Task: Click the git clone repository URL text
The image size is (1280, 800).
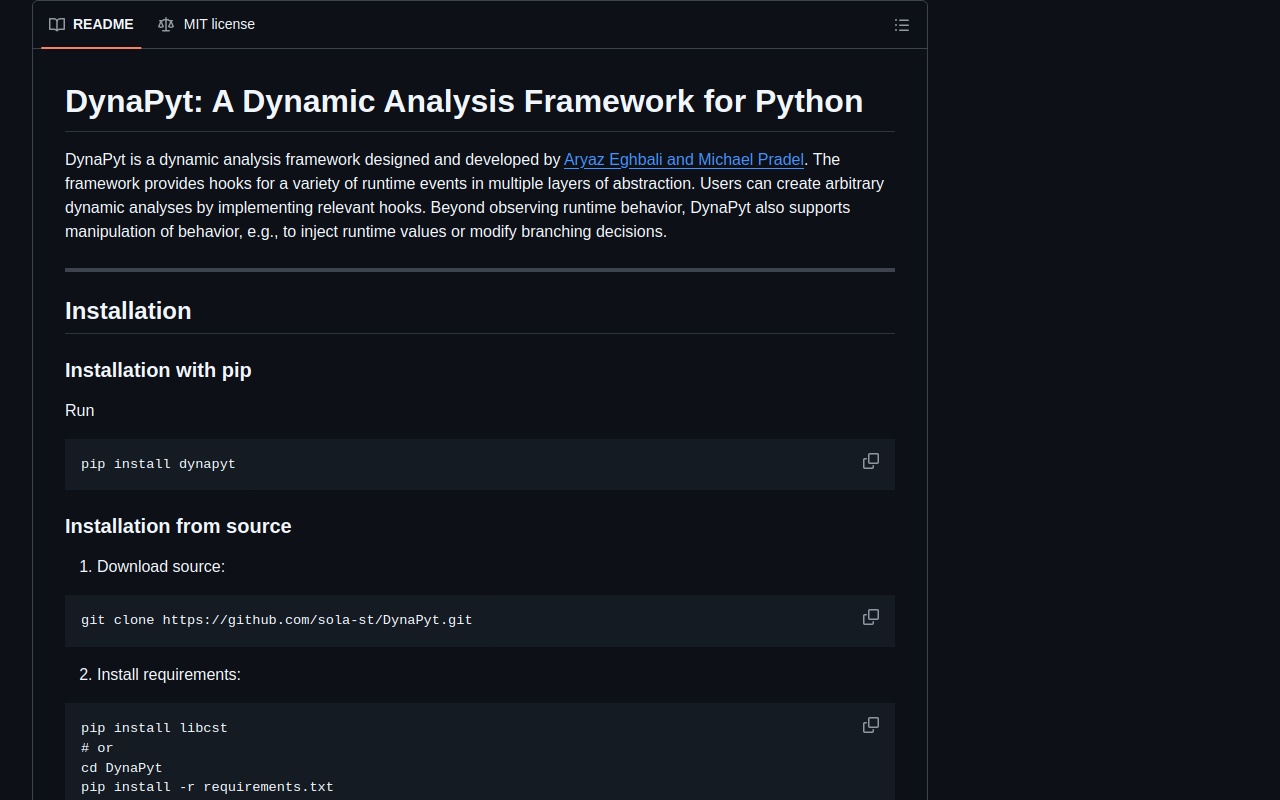Action: (x=317, y=620)
